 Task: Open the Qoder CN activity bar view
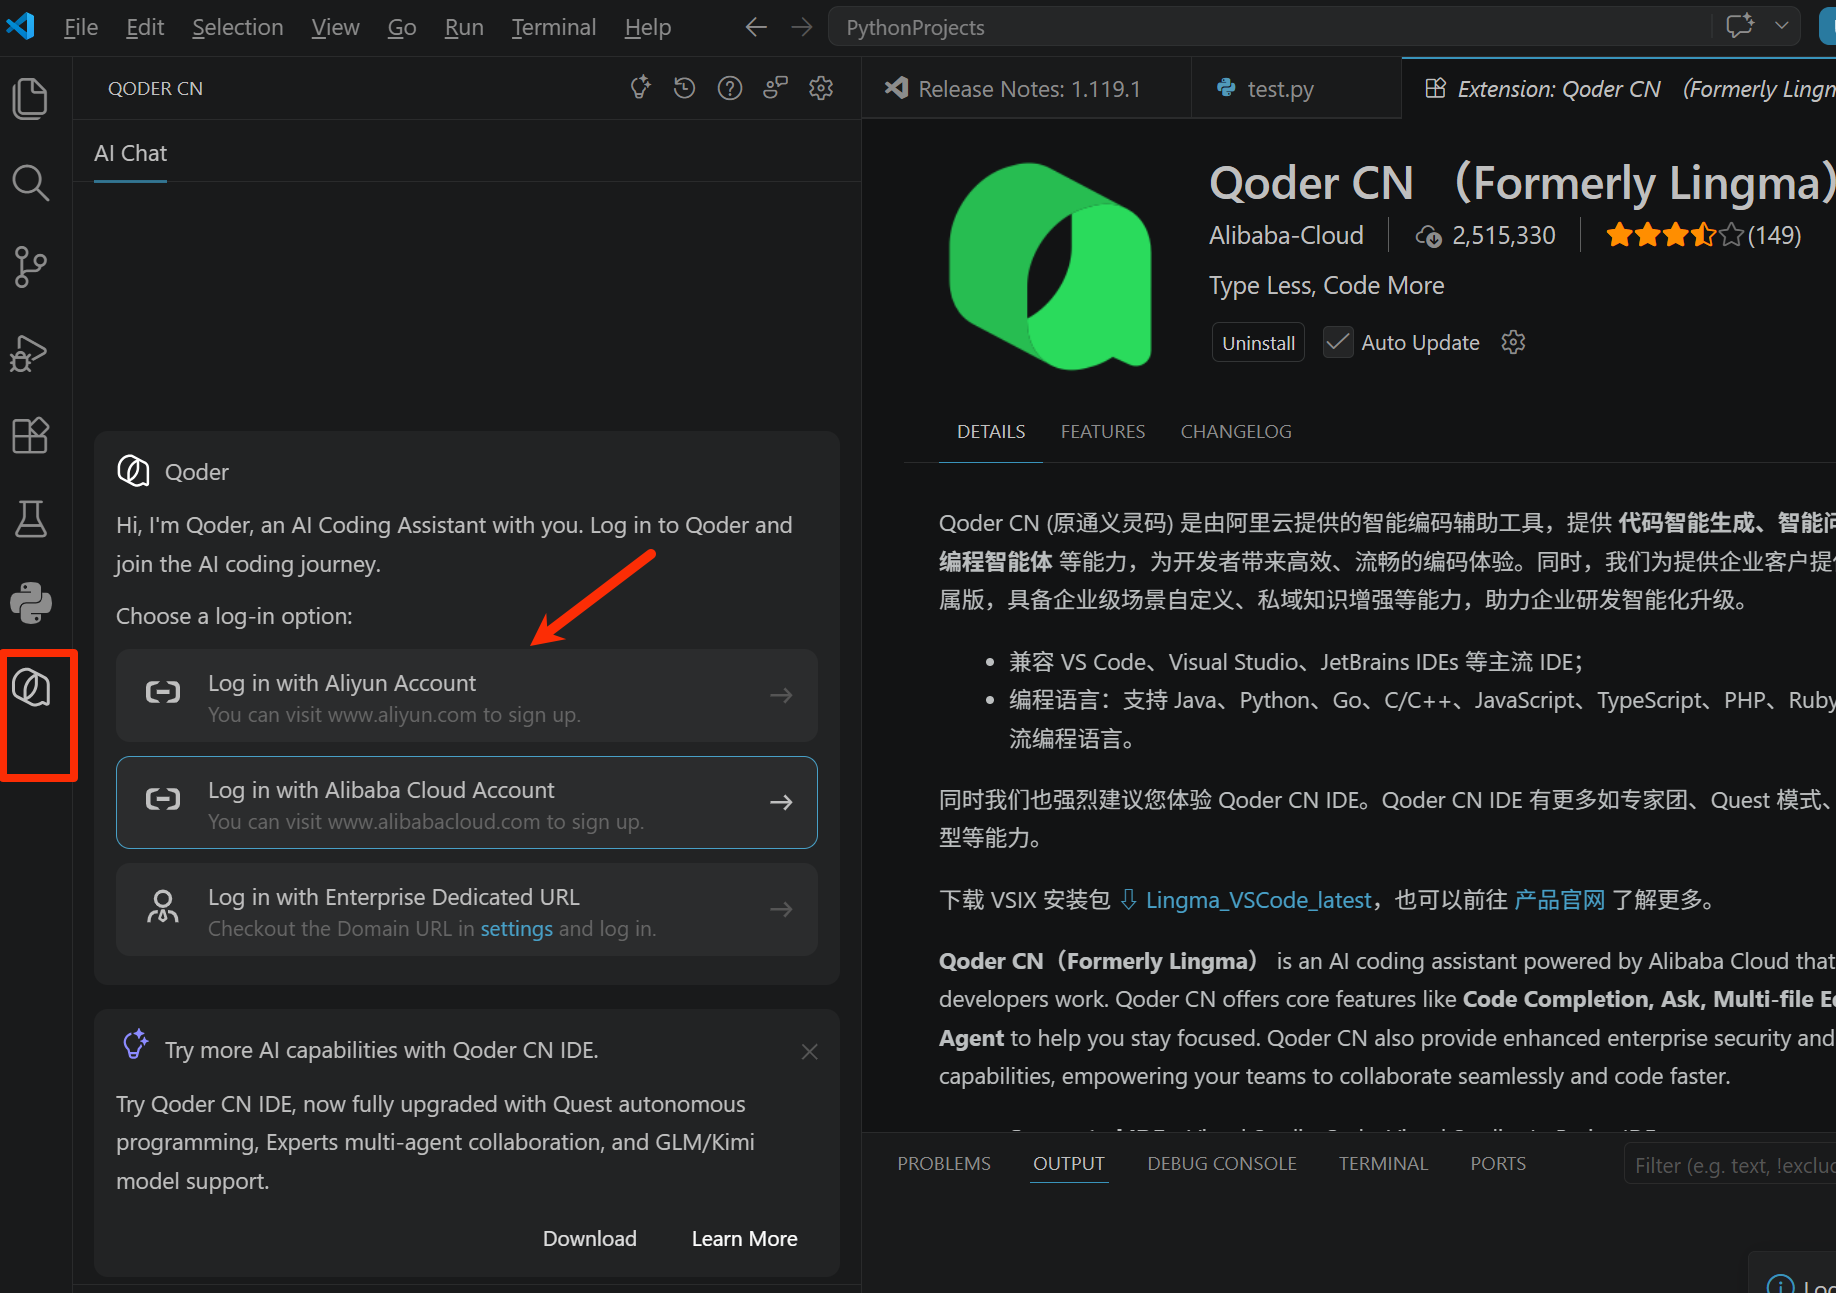pos(30,688)
